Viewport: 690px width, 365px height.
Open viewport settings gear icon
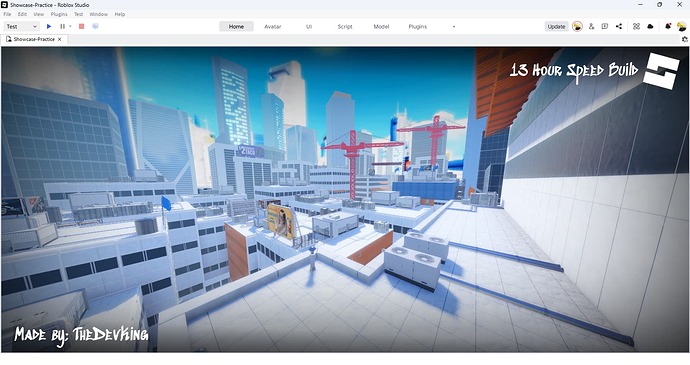pos(685,39)
